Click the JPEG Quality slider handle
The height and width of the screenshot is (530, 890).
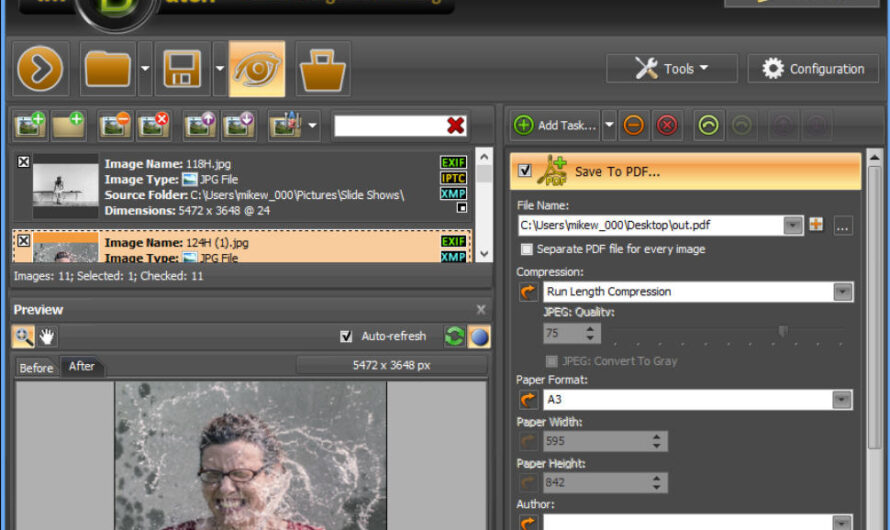[783, 331]
